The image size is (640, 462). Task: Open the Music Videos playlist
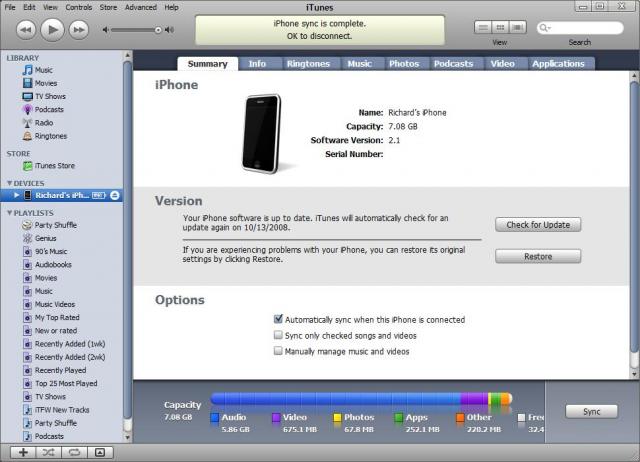click(49, 304)
